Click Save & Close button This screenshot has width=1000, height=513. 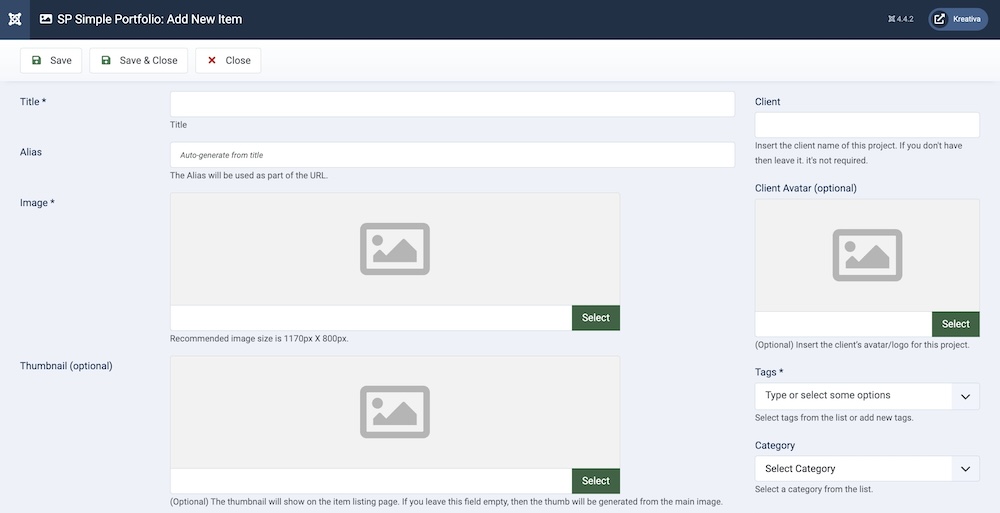[138, 60]
